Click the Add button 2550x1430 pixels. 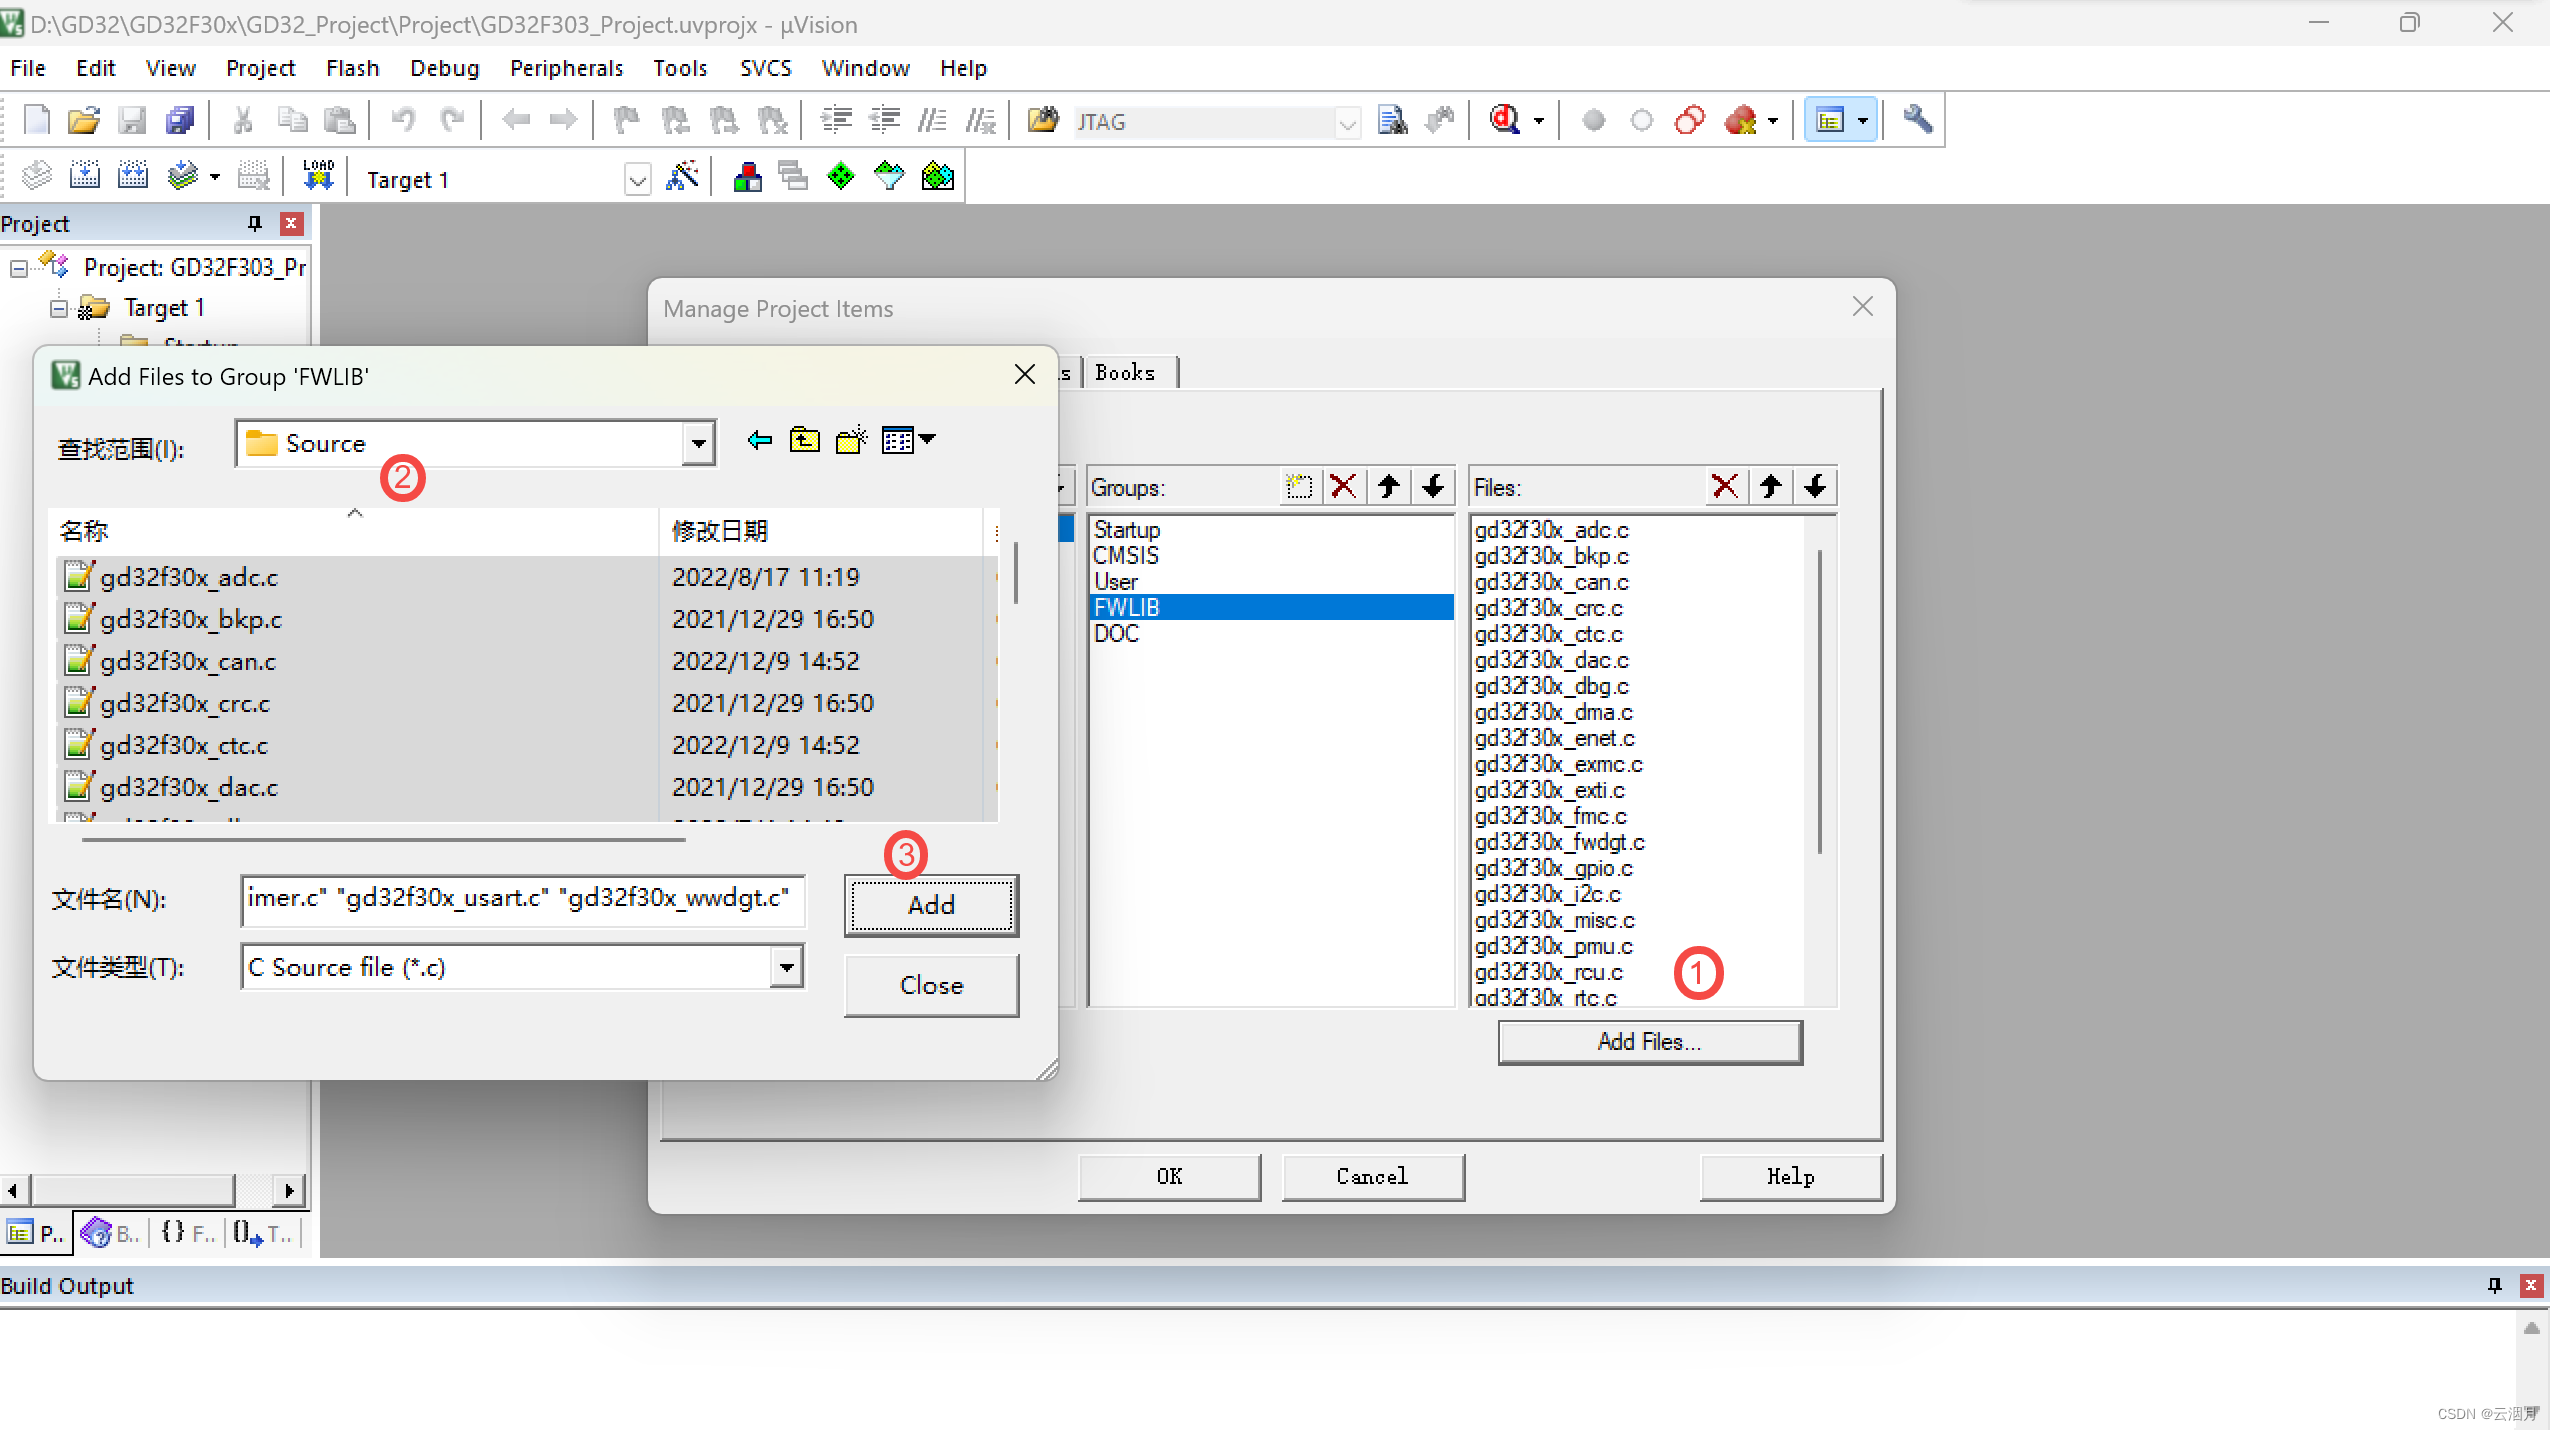coord(931,905)
